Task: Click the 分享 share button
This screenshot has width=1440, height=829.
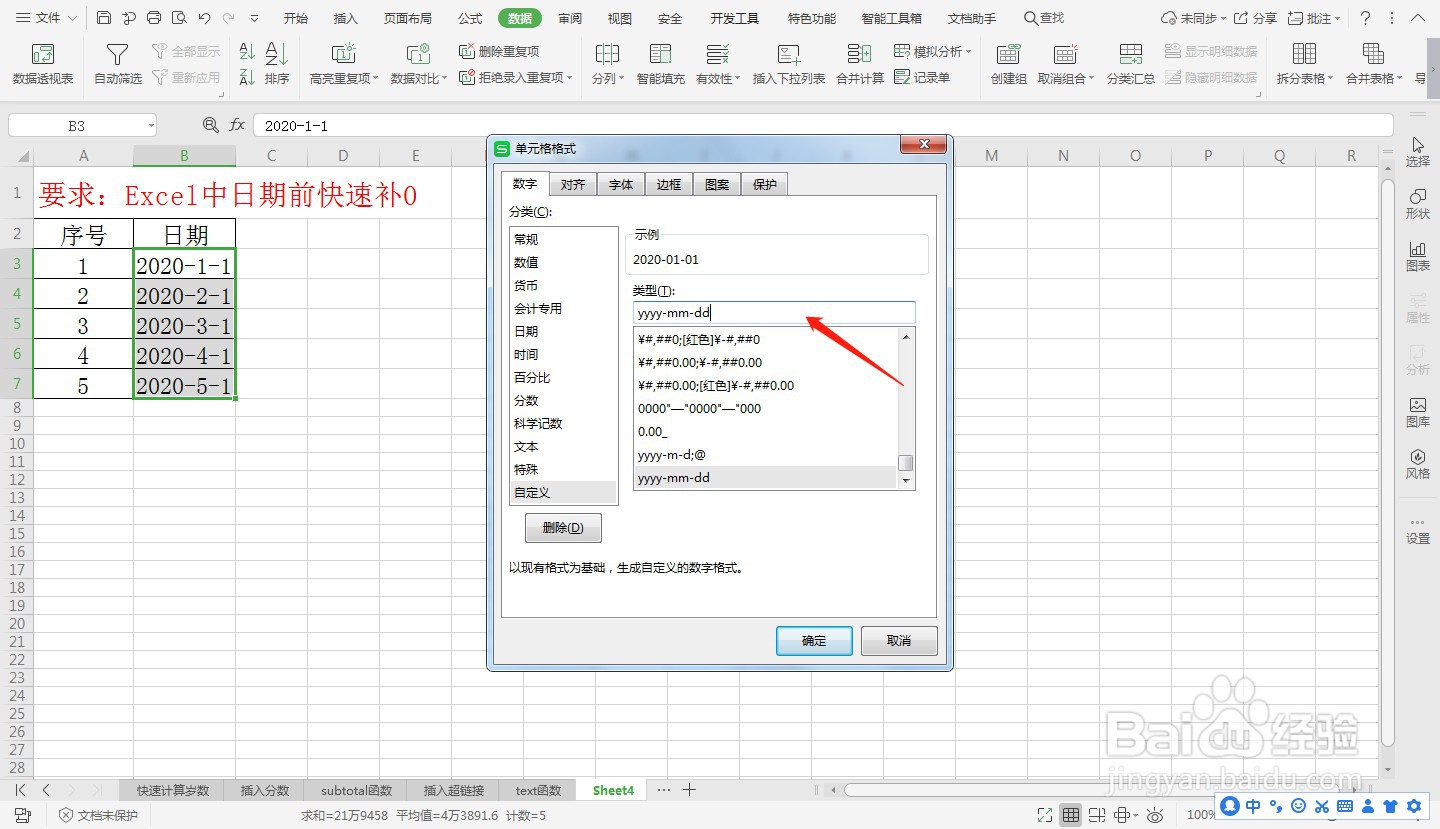Action: point(1256,18)
